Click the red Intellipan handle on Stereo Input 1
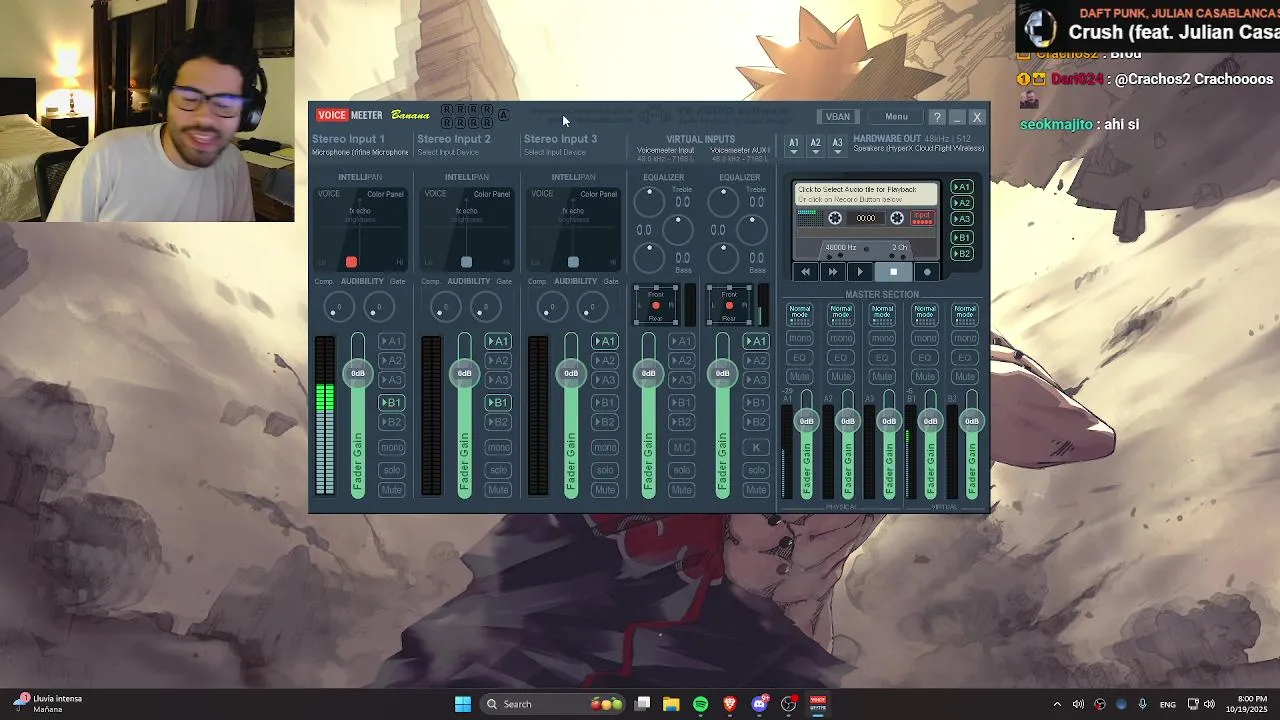This screenshot has width=1280, height=720. pos(351,262)
